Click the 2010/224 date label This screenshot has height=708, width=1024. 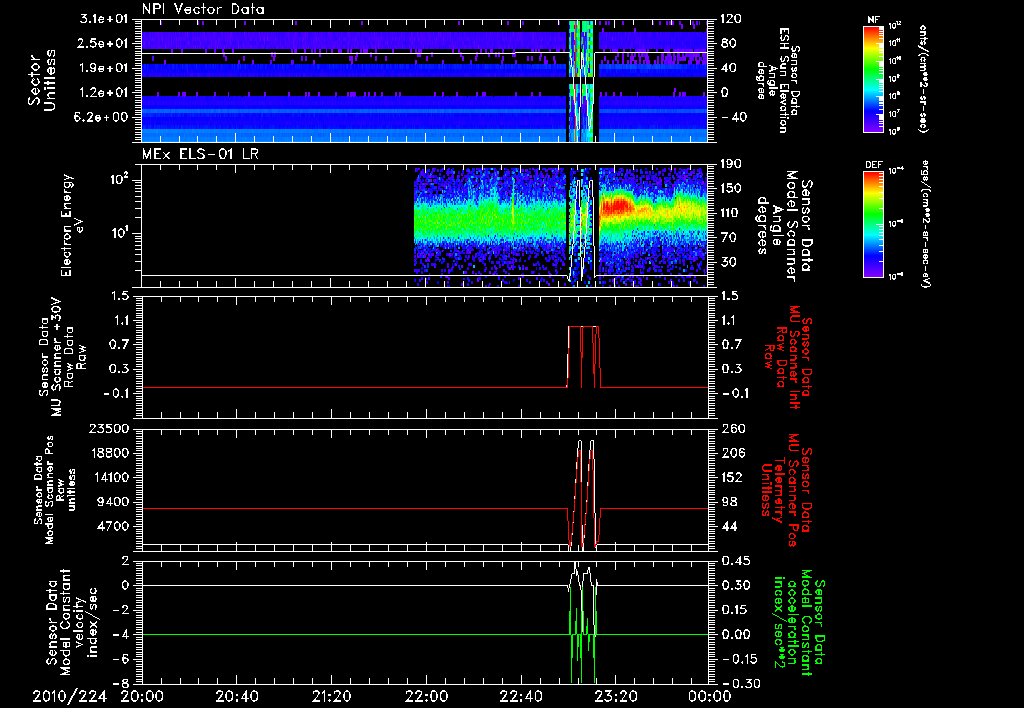(x=70, y=696)
